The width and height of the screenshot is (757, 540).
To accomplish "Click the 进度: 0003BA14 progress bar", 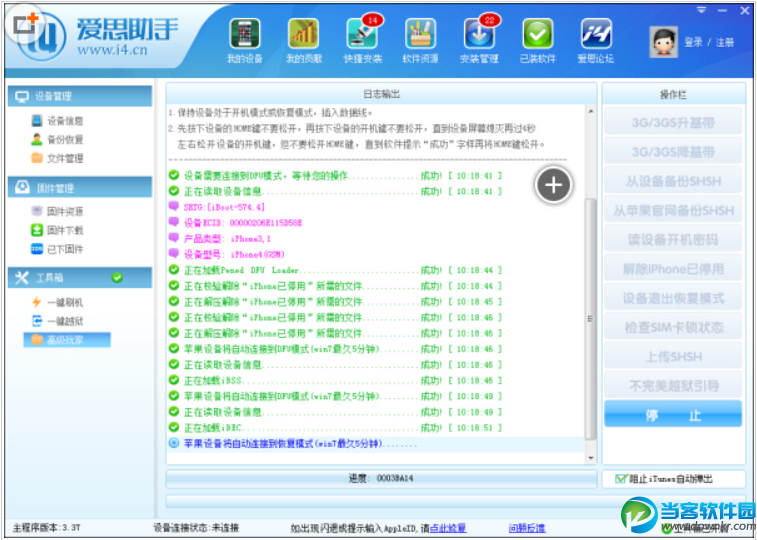I will click(x=381, y=479).
